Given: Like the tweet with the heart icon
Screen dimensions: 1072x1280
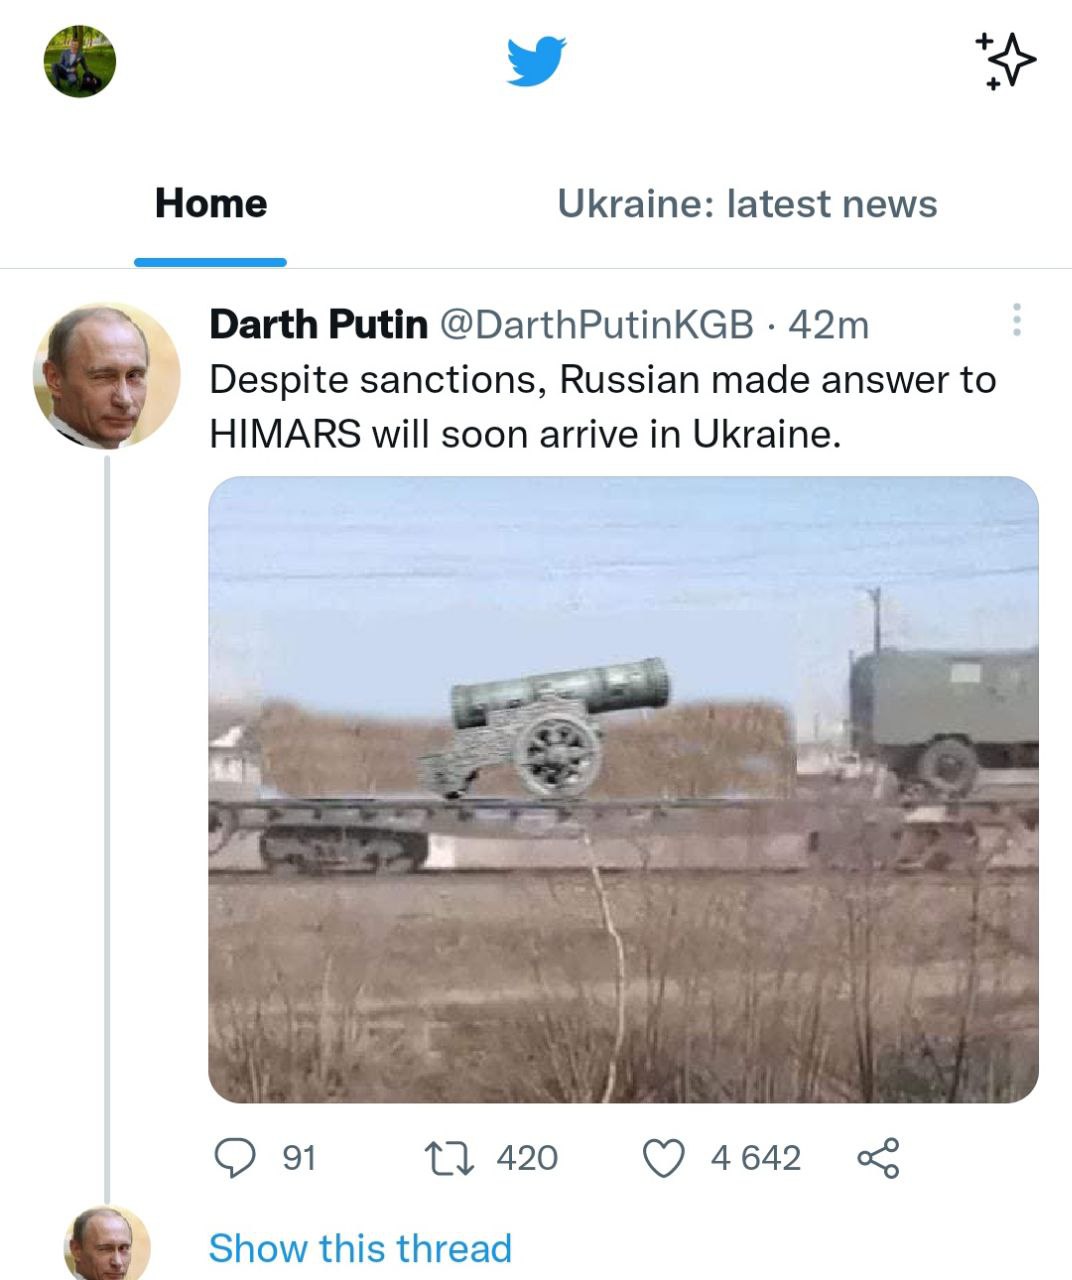Looking at the screenshot, I should [662, 1158].
